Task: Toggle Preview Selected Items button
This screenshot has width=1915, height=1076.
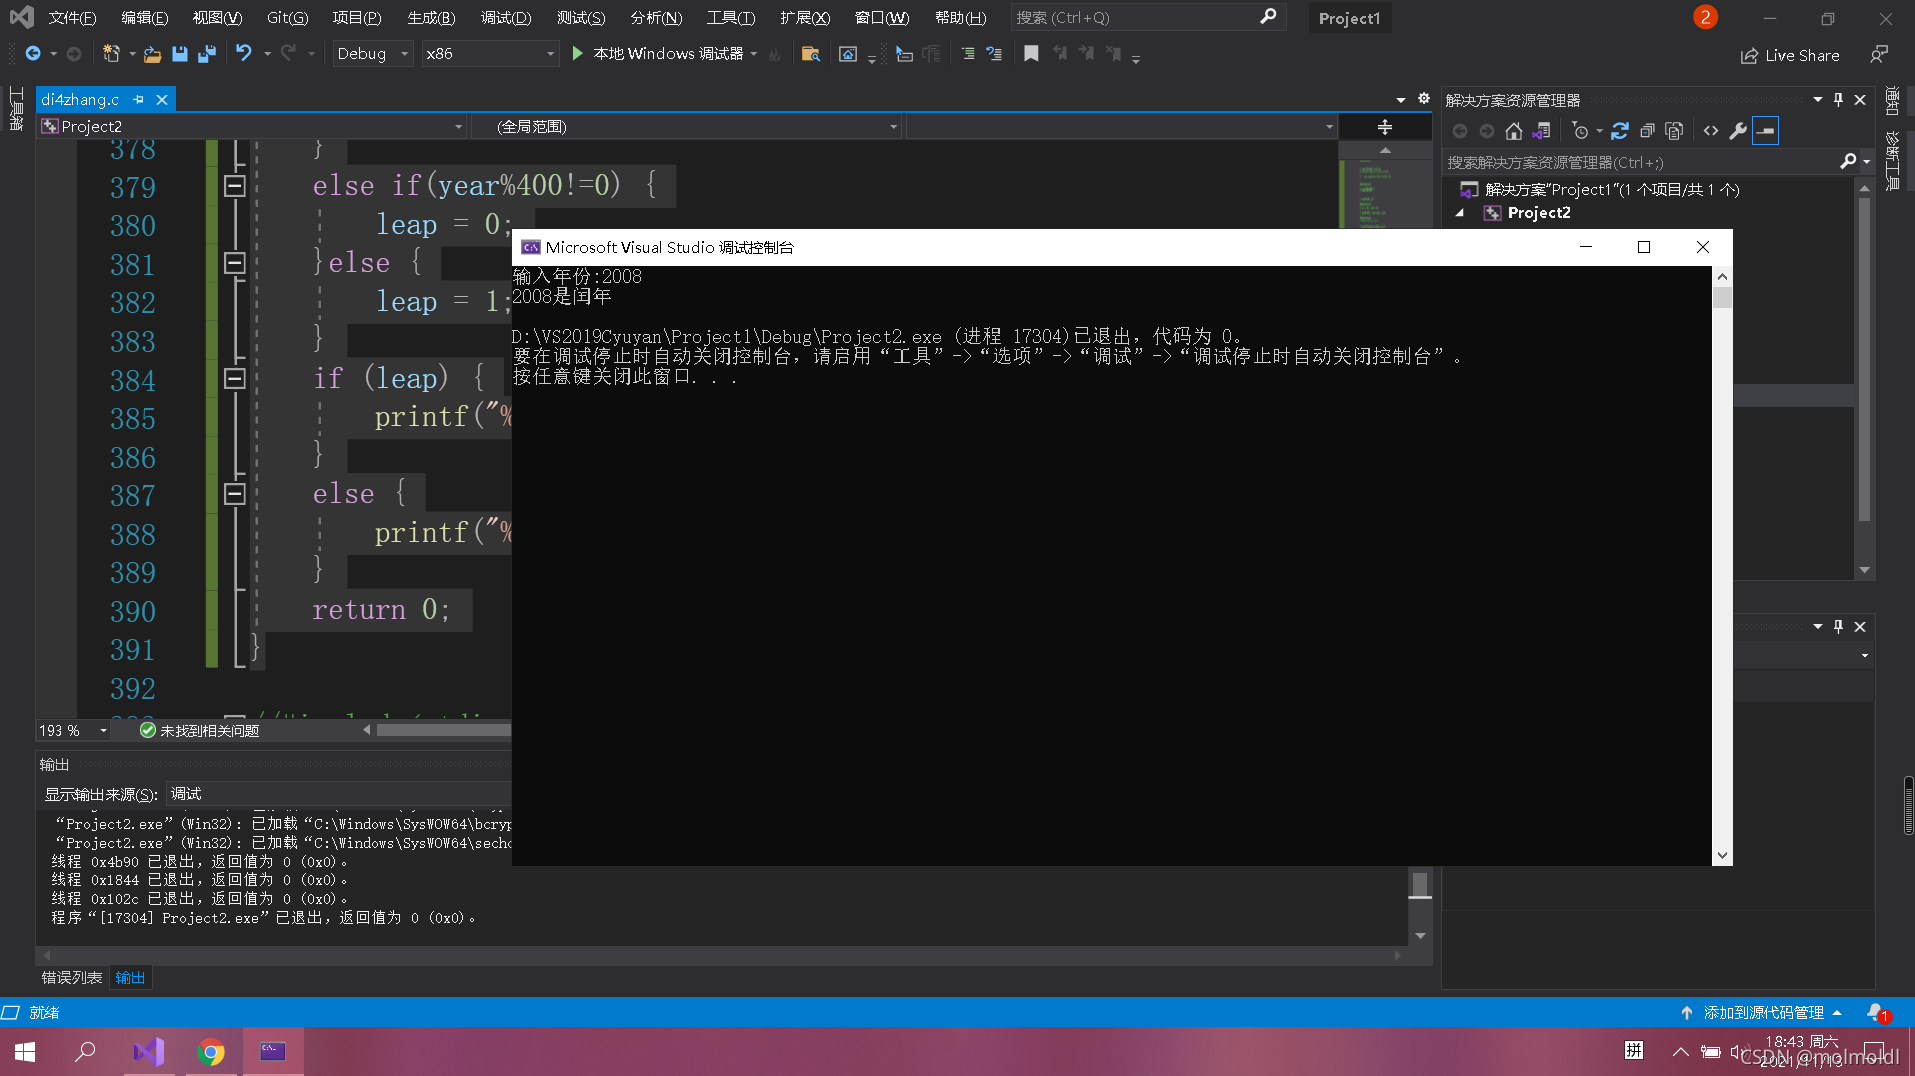Action: pyautogui.click(x=1766, y=131)
